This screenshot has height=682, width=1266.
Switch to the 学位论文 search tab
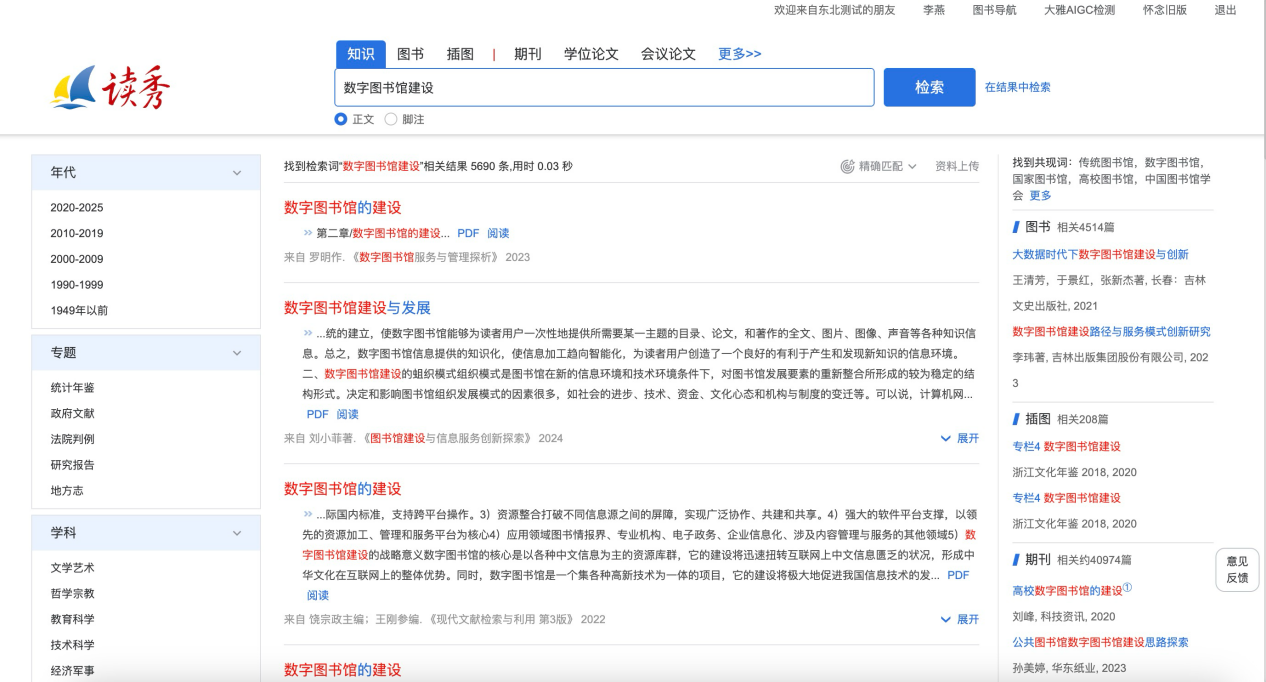click(x=591, y=54)
